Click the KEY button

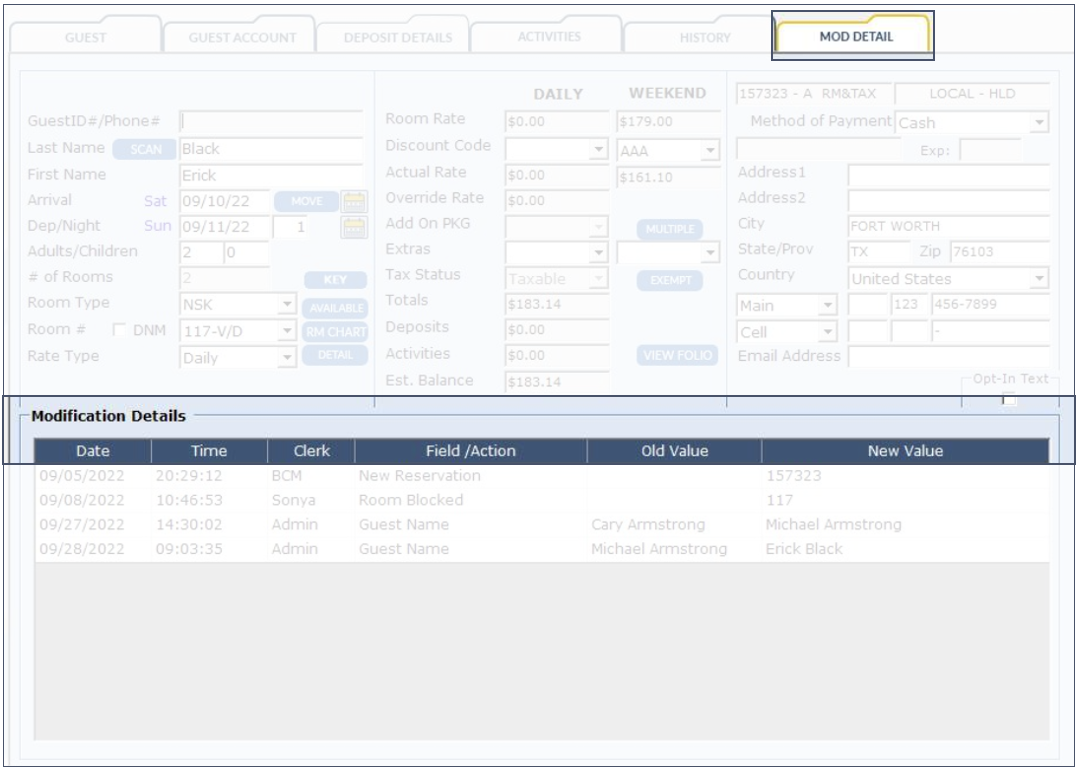pyautogui.click(x=335, y=281)
